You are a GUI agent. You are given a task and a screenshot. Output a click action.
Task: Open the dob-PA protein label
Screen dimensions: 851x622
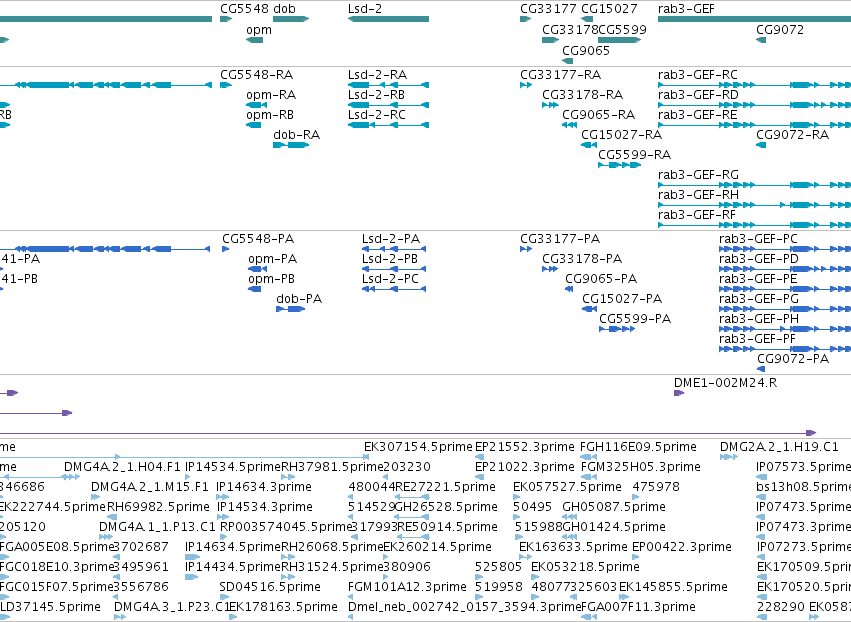[299, 299]
